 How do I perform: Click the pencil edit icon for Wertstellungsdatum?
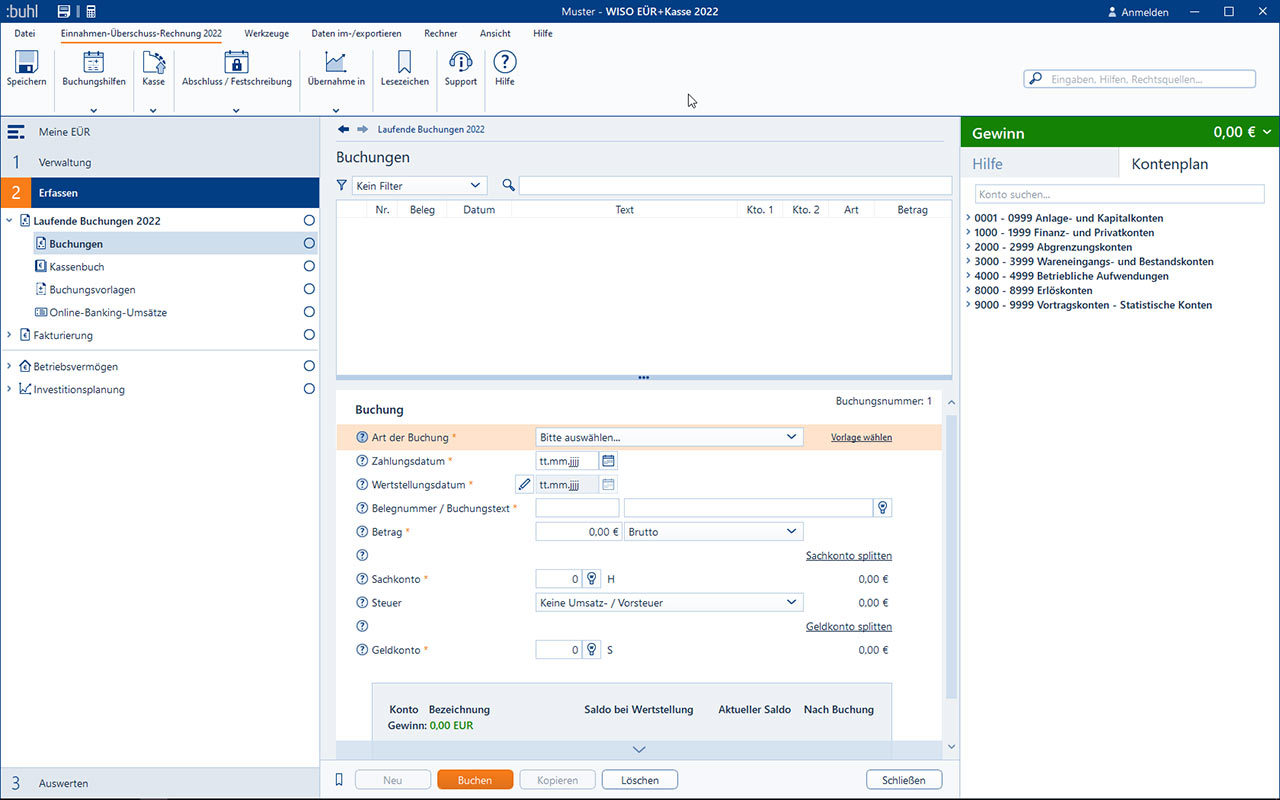(525, 484)
